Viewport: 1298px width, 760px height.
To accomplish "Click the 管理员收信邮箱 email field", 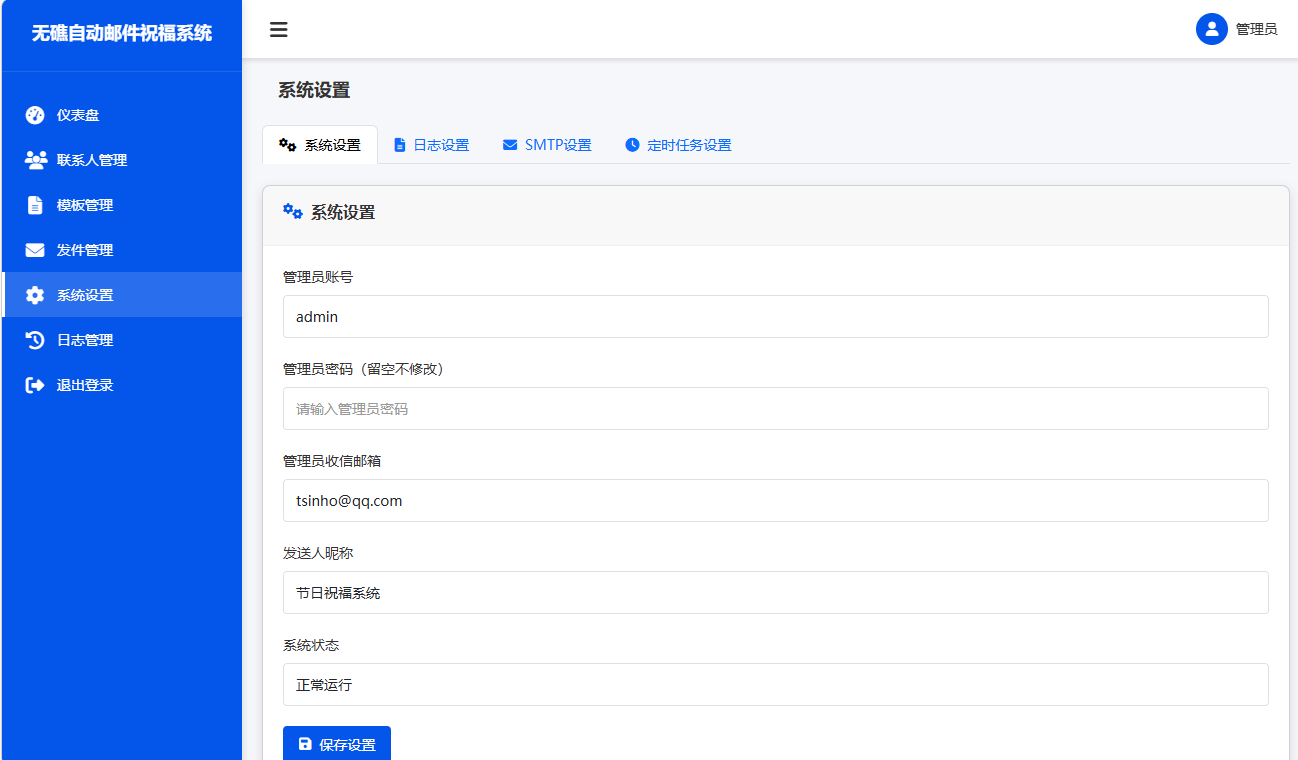I will [776, 500].
